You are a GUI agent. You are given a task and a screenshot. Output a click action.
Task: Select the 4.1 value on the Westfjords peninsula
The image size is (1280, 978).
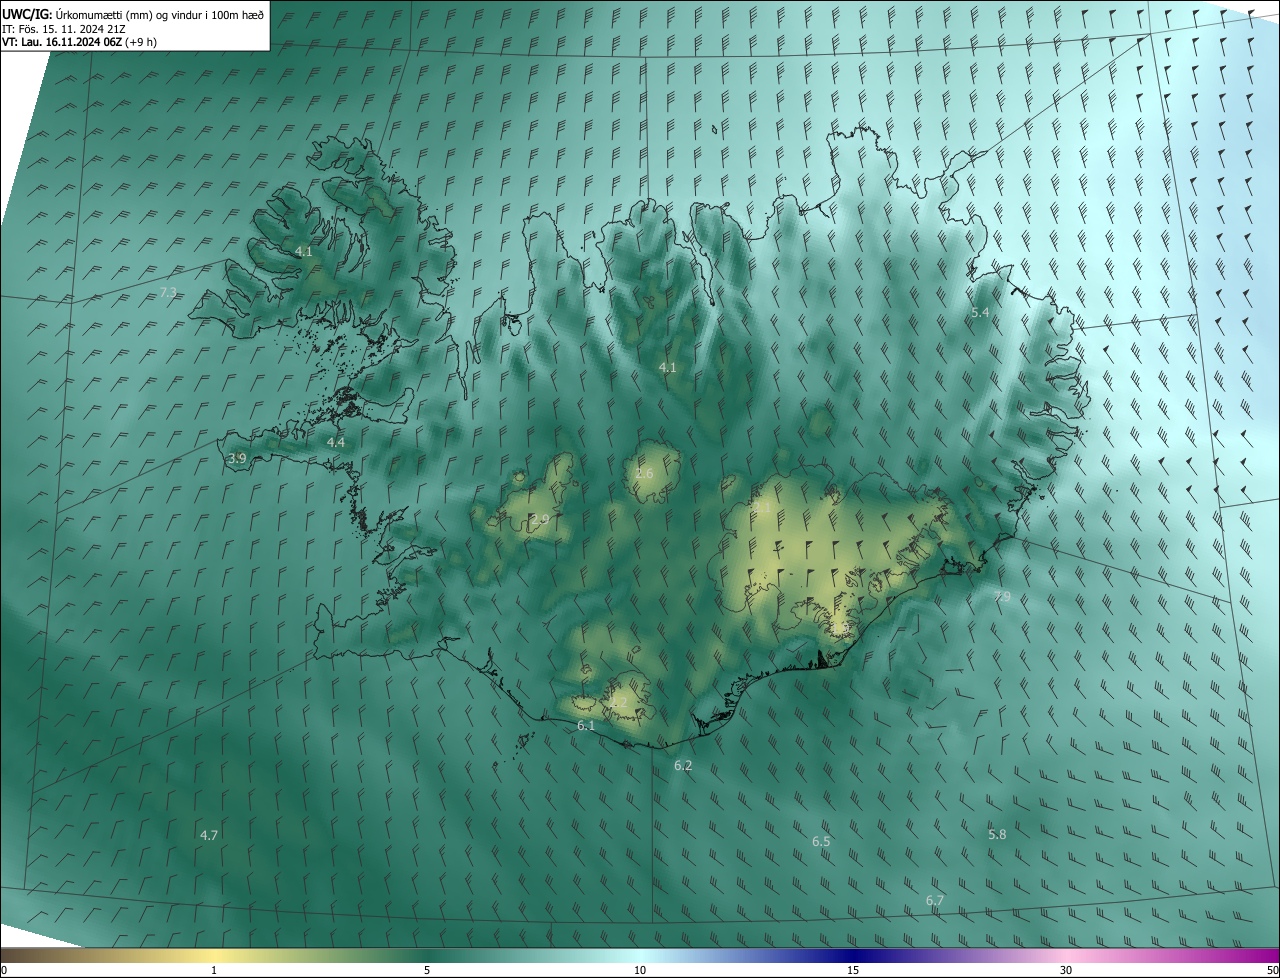[304, 252]
